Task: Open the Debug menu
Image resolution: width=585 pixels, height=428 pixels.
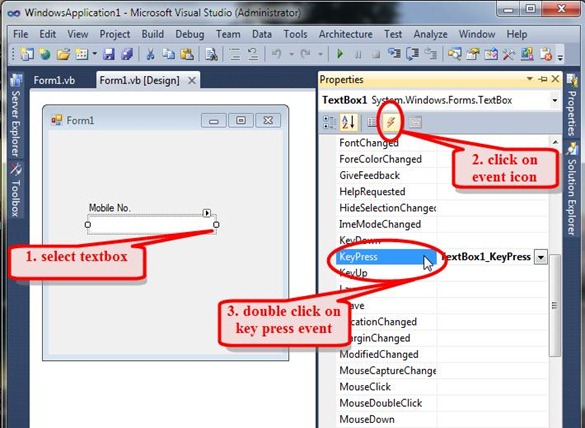Action: 190,34
